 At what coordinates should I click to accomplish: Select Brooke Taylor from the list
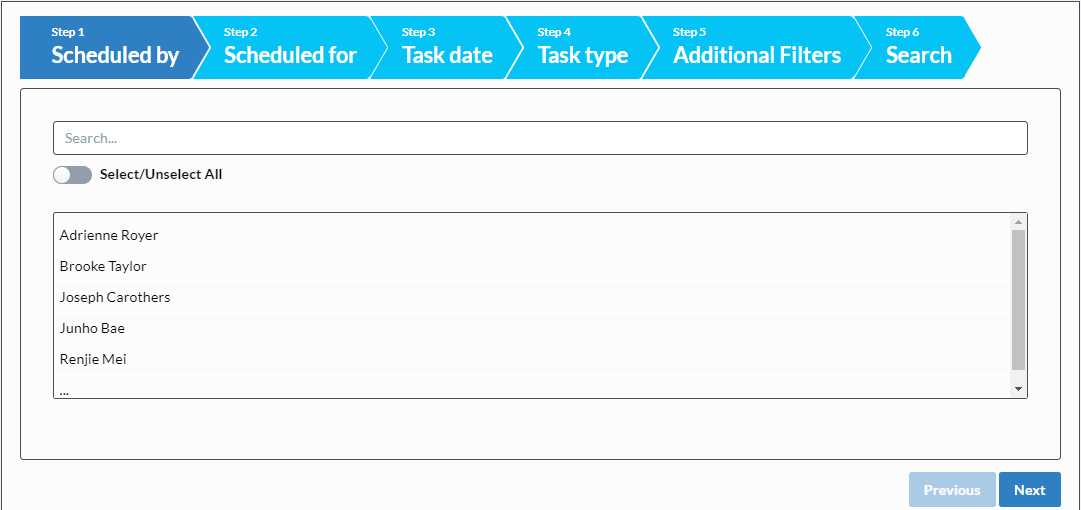(x=531, y=266)
